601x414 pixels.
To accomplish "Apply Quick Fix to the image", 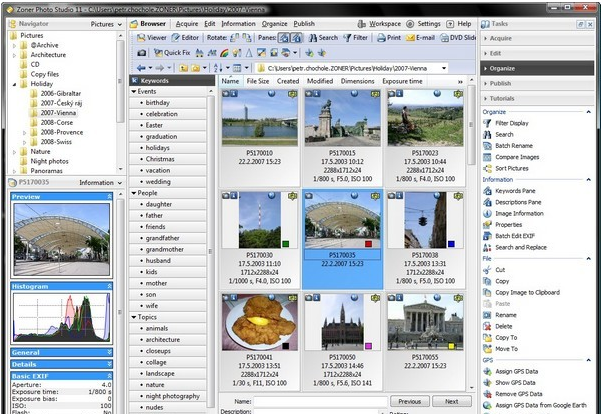I will (172, 53).
